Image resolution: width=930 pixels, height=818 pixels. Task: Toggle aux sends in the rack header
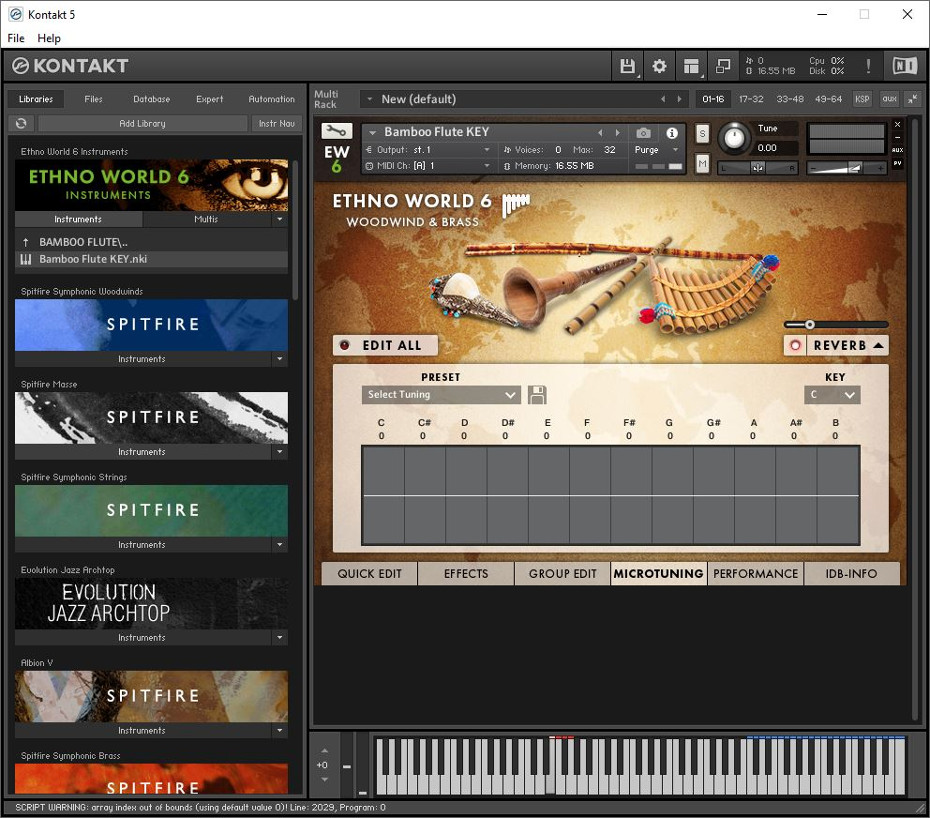click(889, 99)
